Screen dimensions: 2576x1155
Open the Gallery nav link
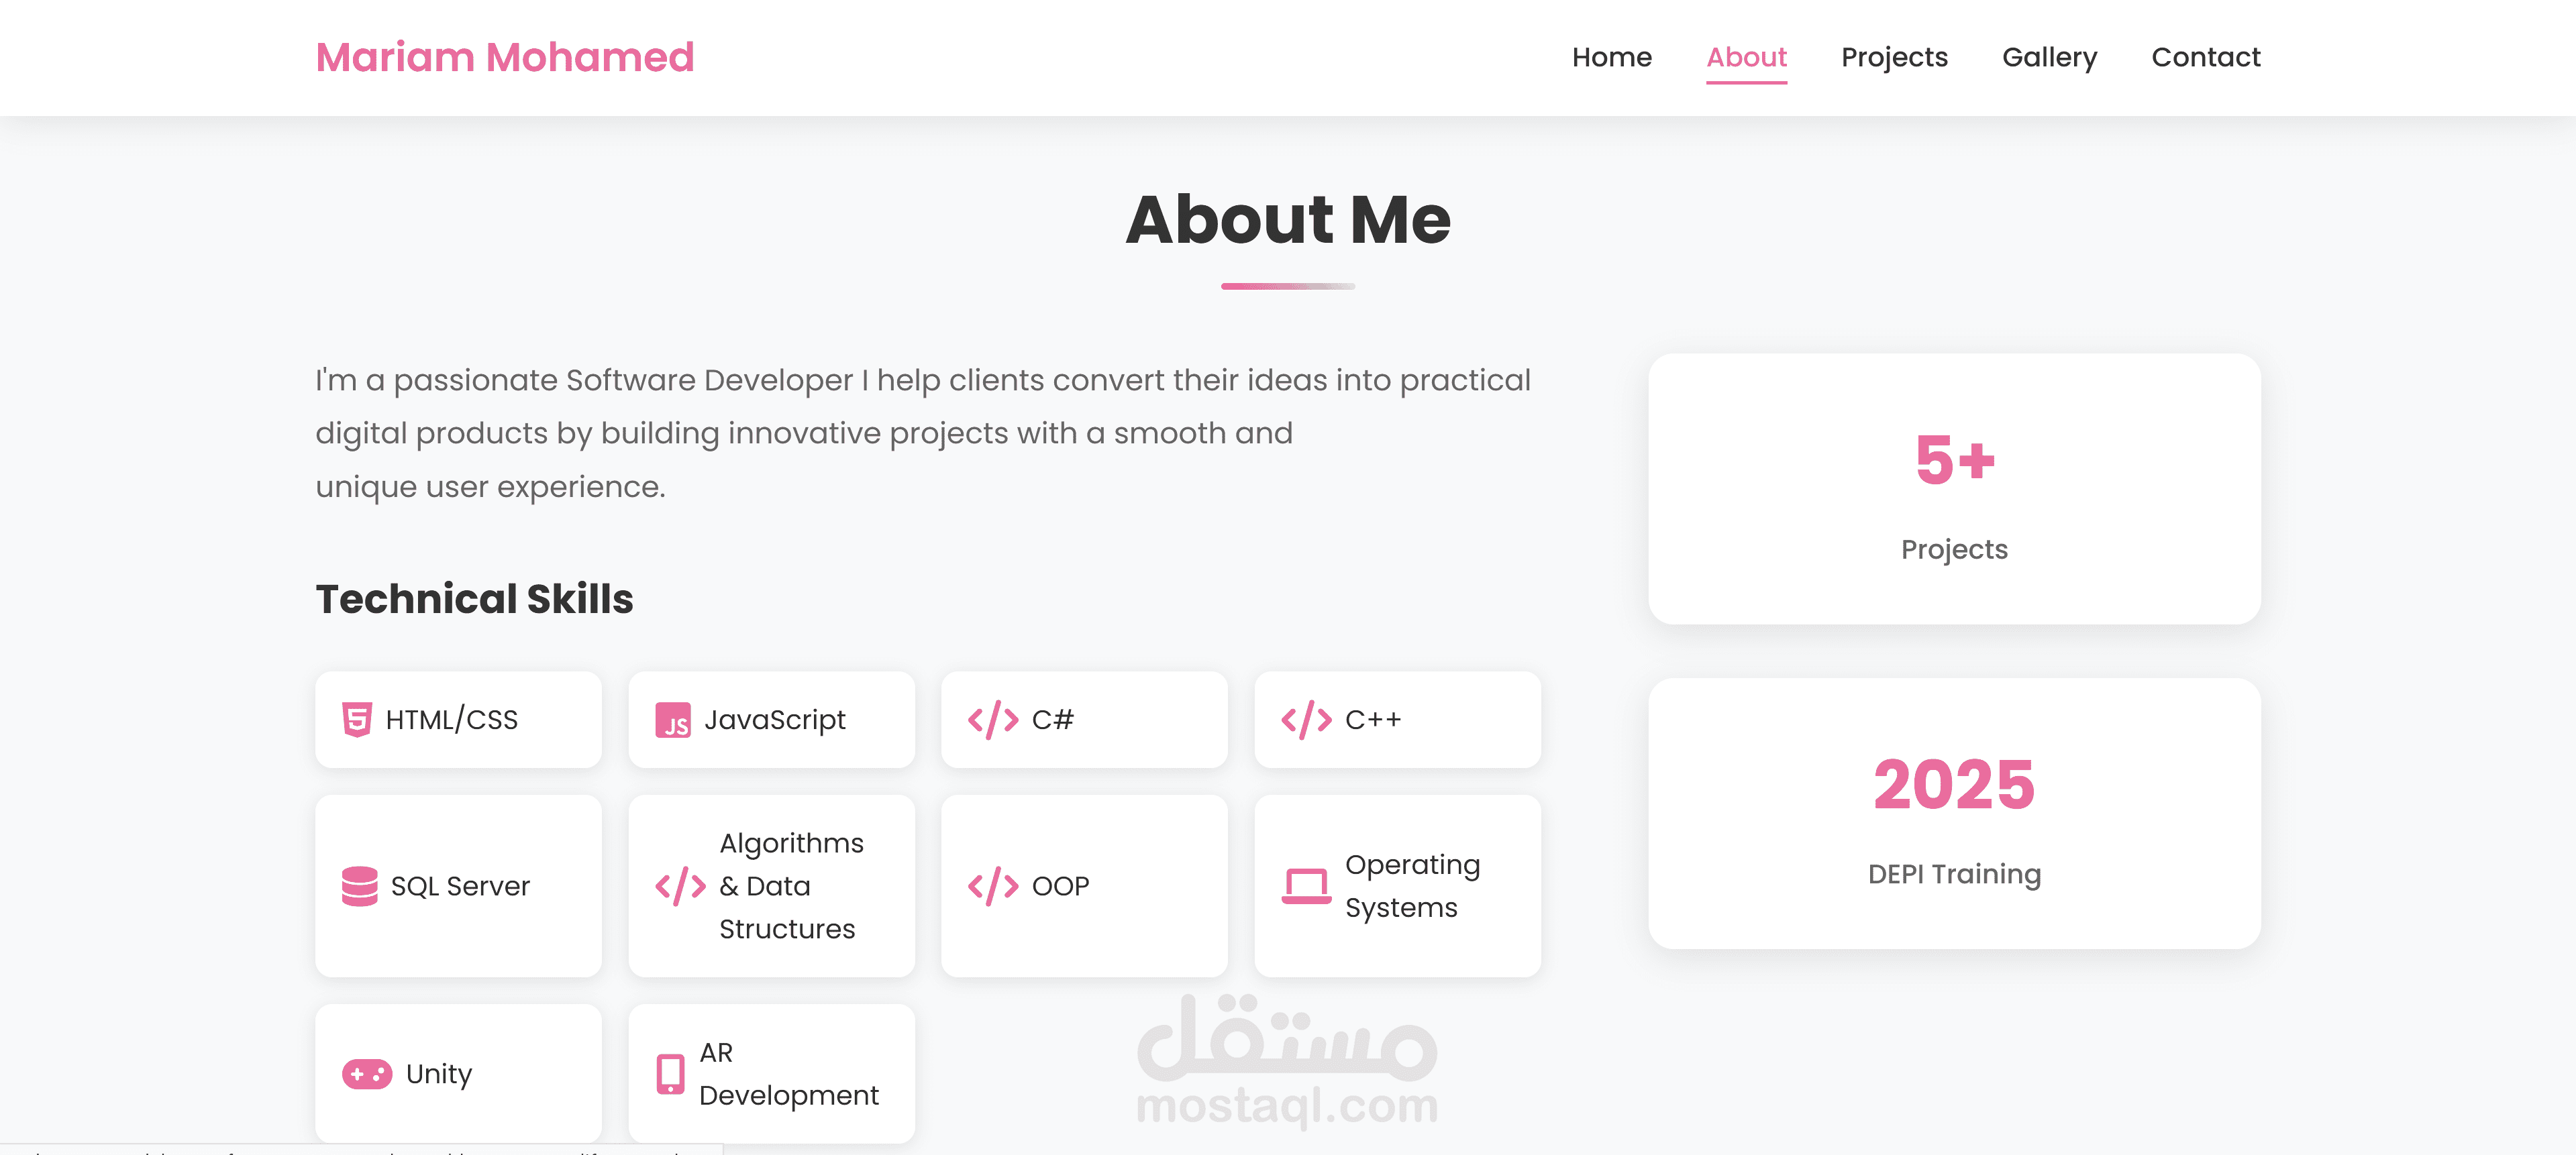[2049, 57]
